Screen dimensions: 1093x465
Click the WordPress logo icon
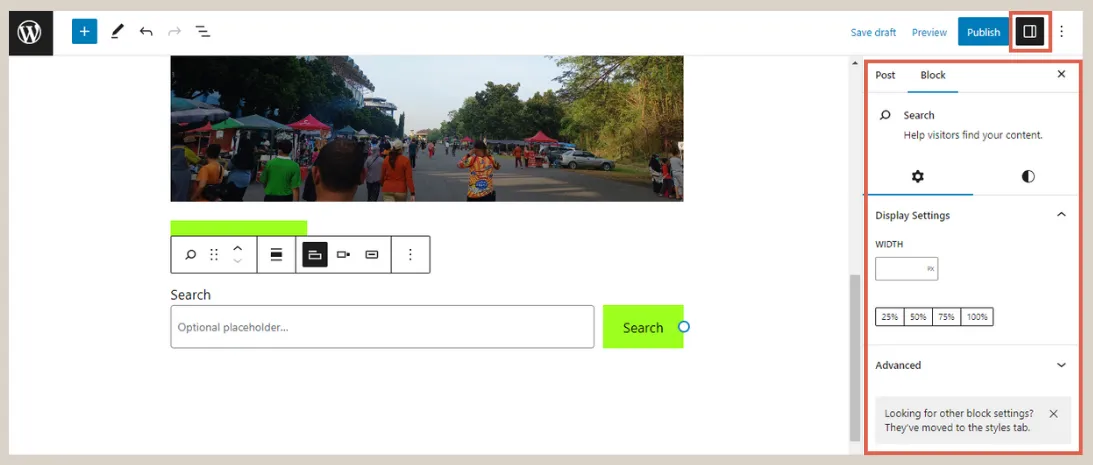click(x=30, y=32)
